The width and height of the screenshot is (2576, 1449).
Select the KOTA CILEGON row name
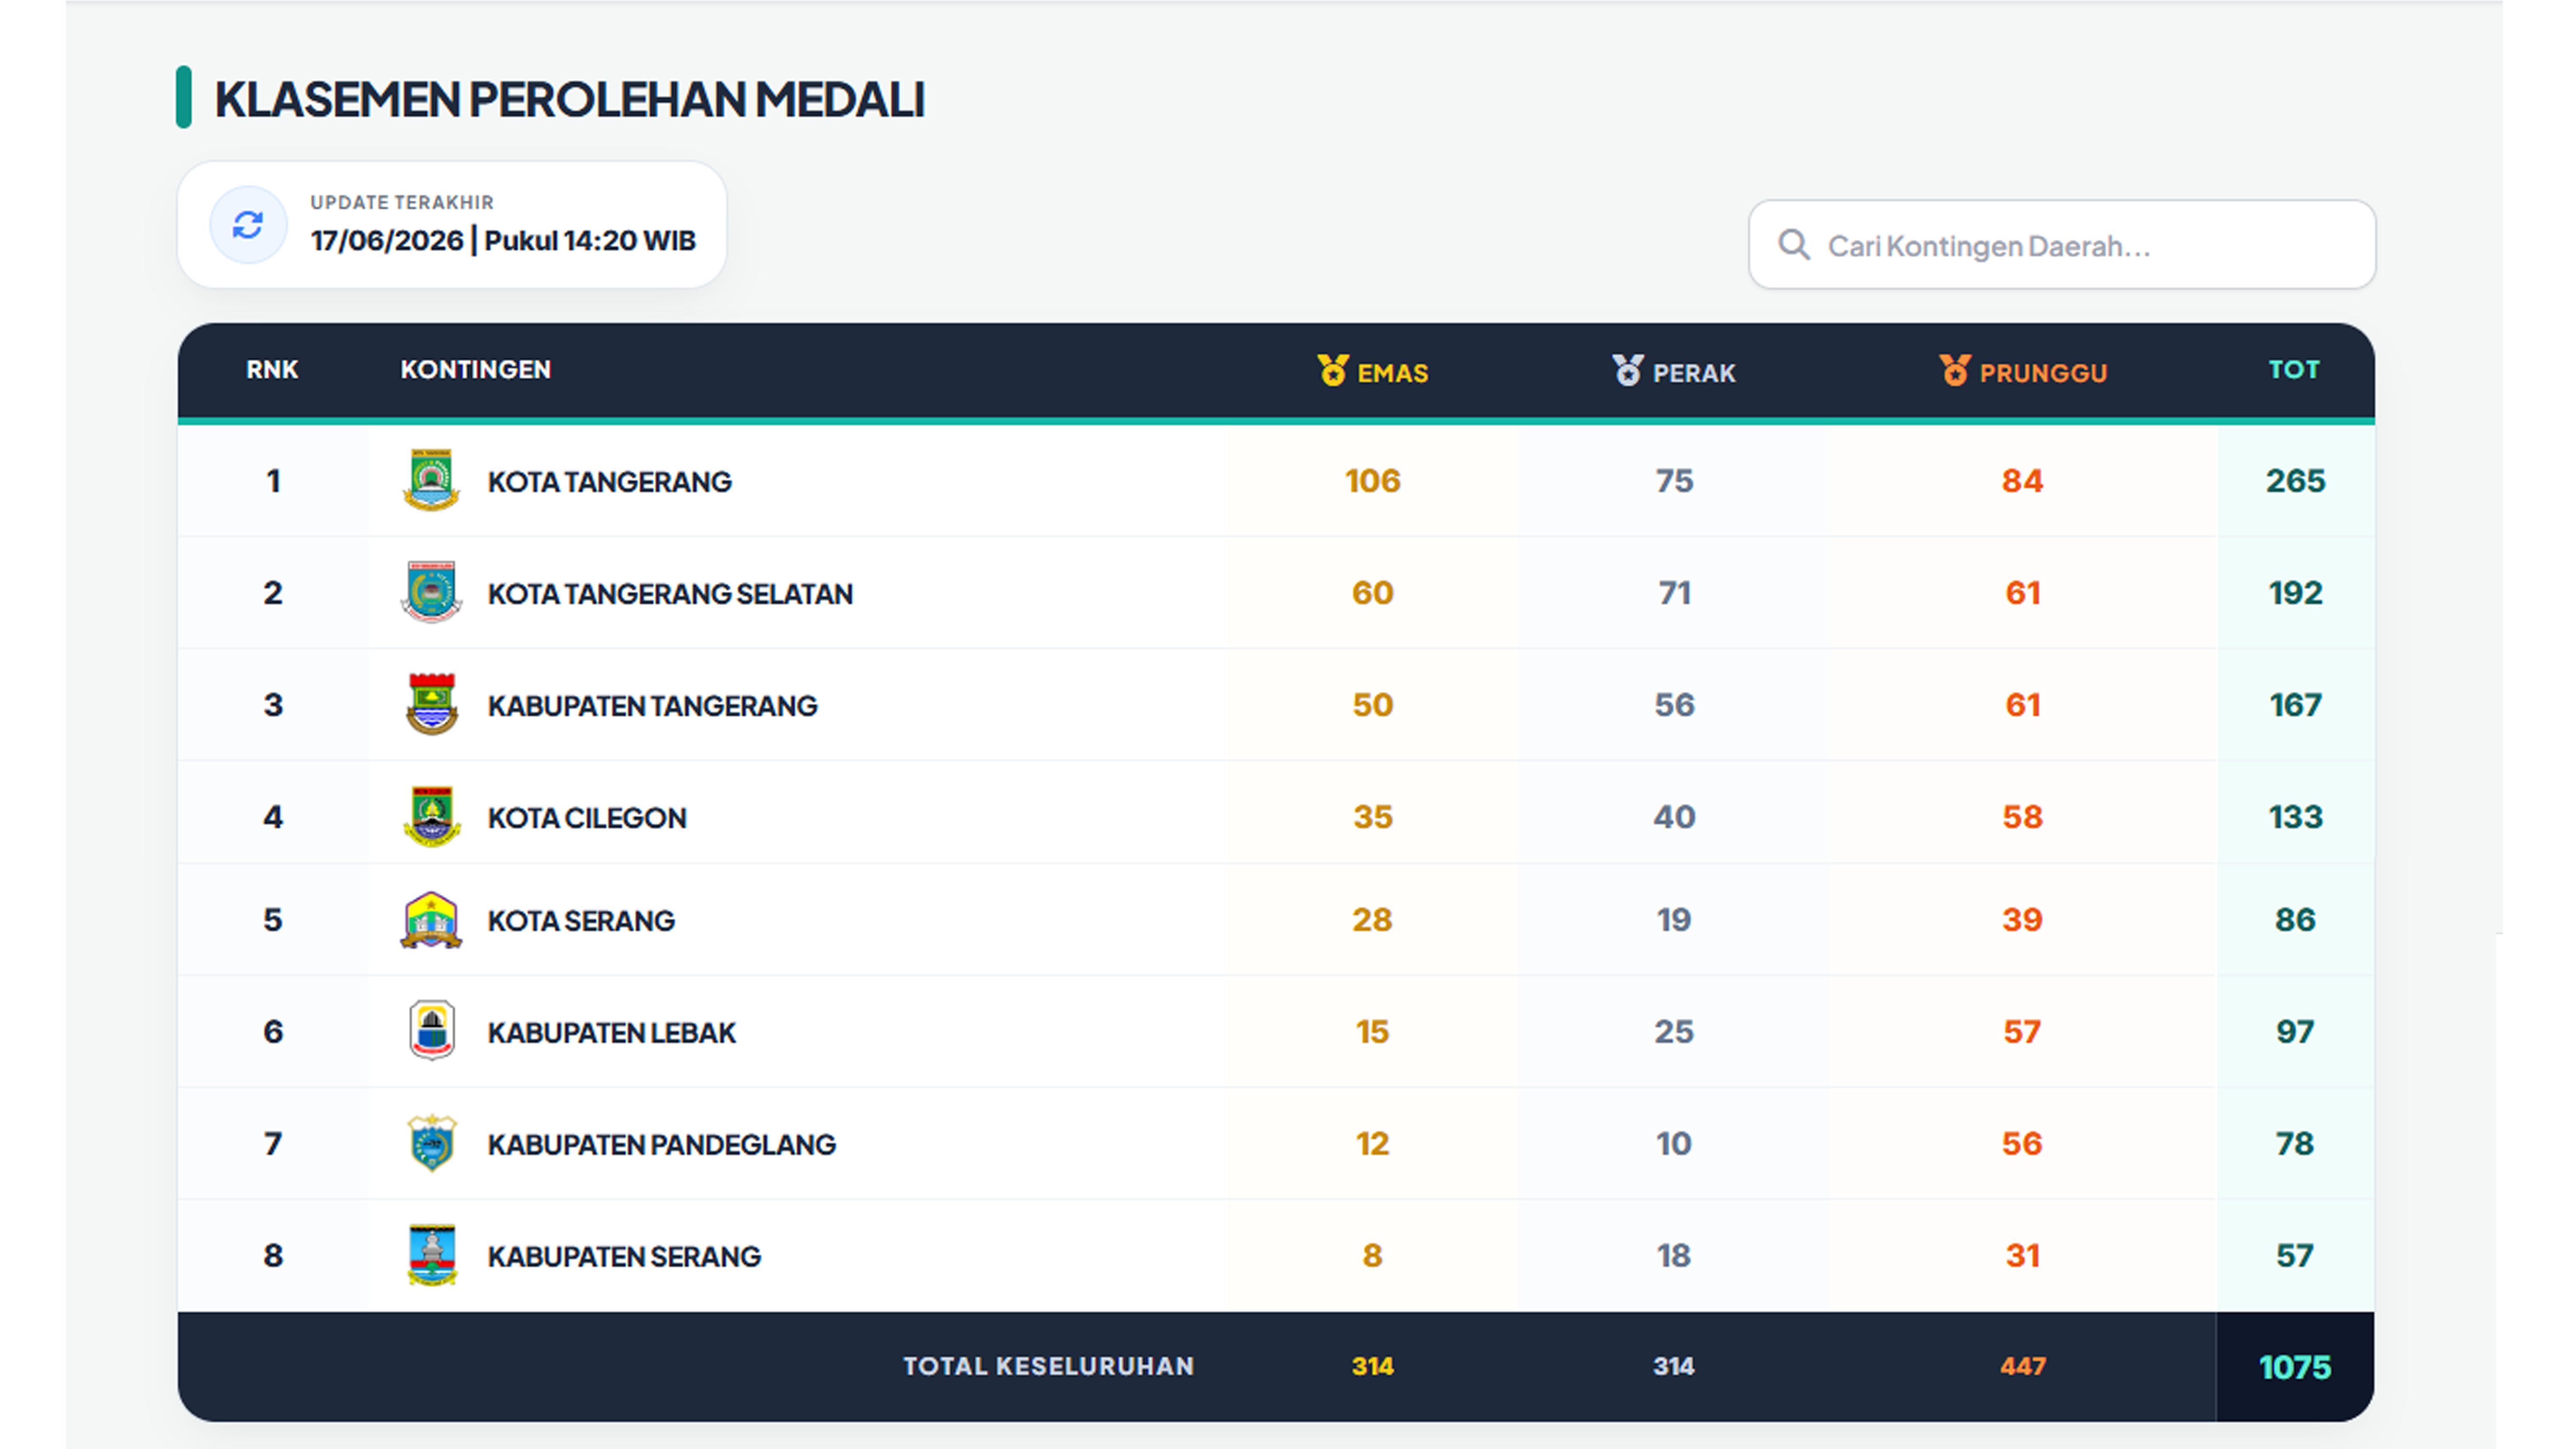[x=587, y=818]
